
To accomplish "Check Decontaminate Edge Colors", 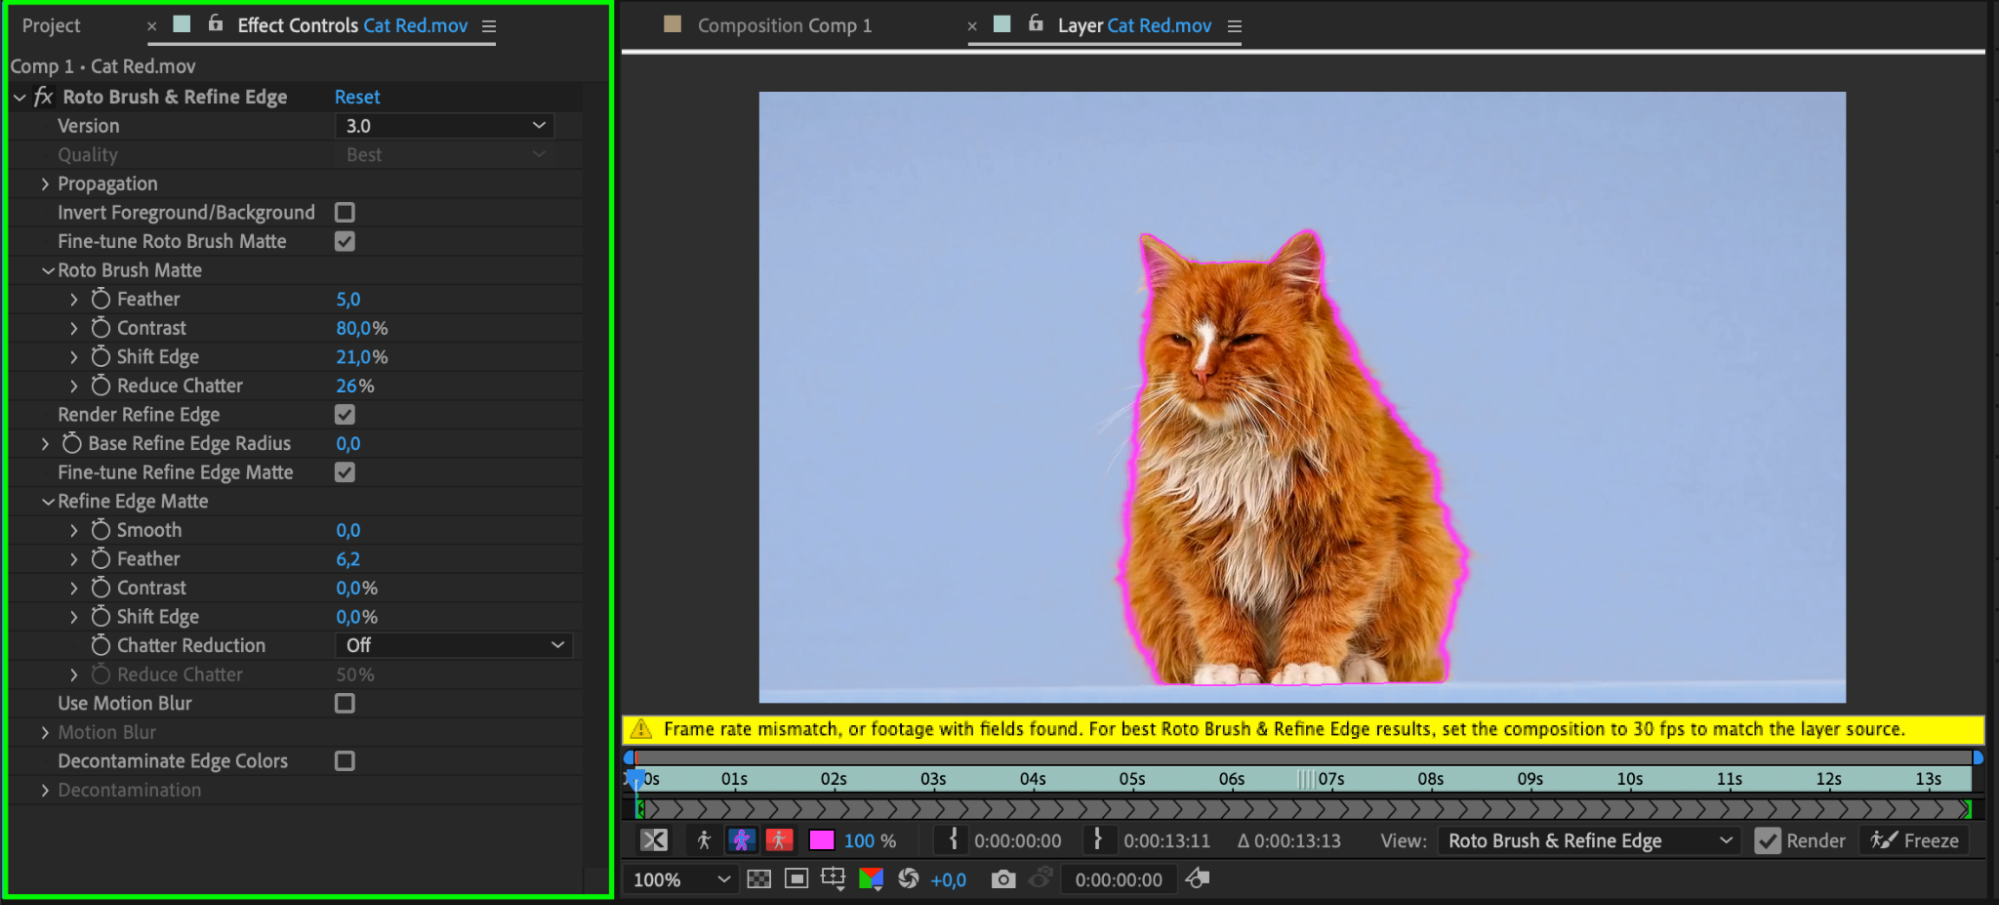I will coord(345,761).
